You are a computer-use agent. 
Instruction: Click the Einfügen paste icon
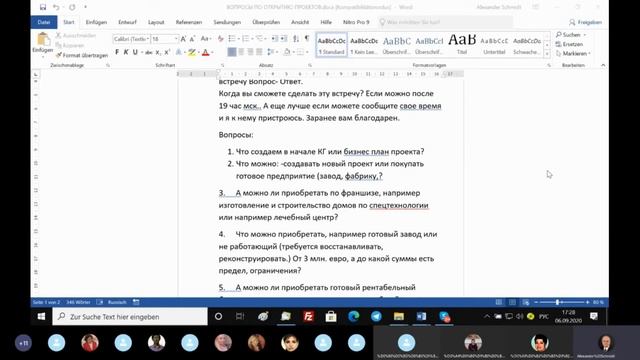click(x=43, y=40)
